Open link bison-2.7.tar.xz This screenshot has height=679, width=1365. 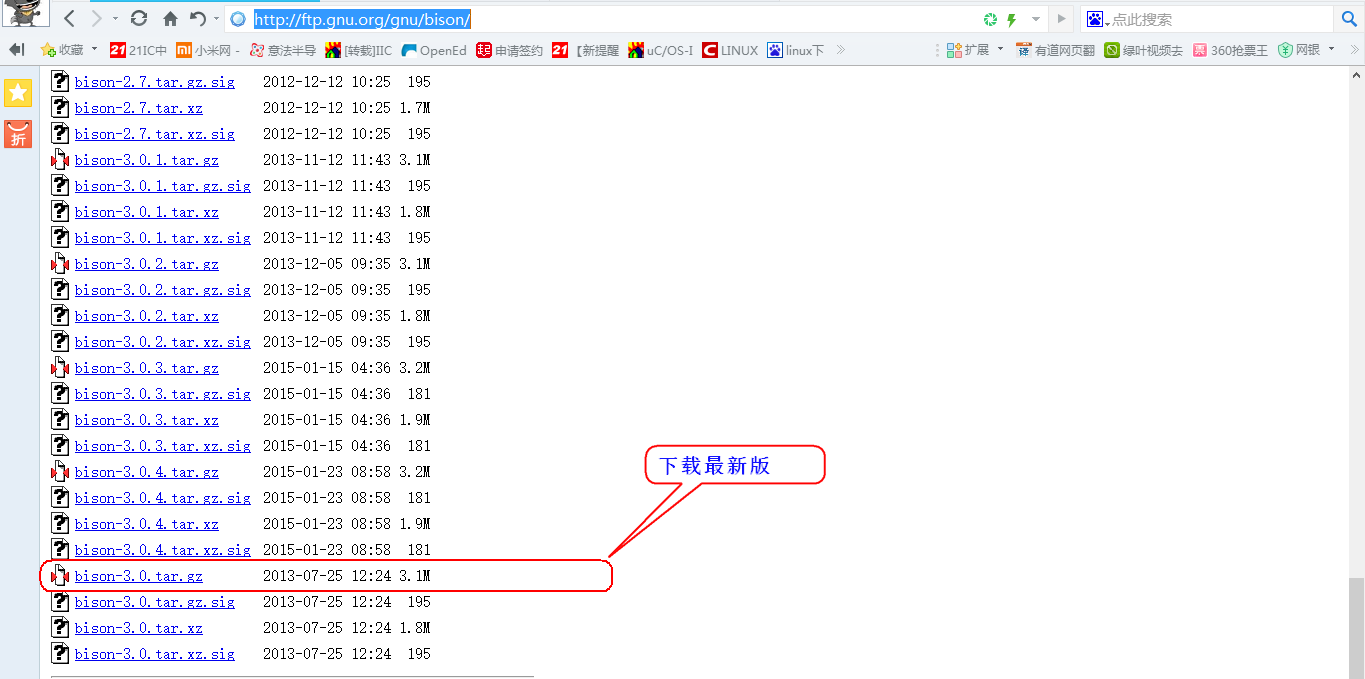pos(139,108)
